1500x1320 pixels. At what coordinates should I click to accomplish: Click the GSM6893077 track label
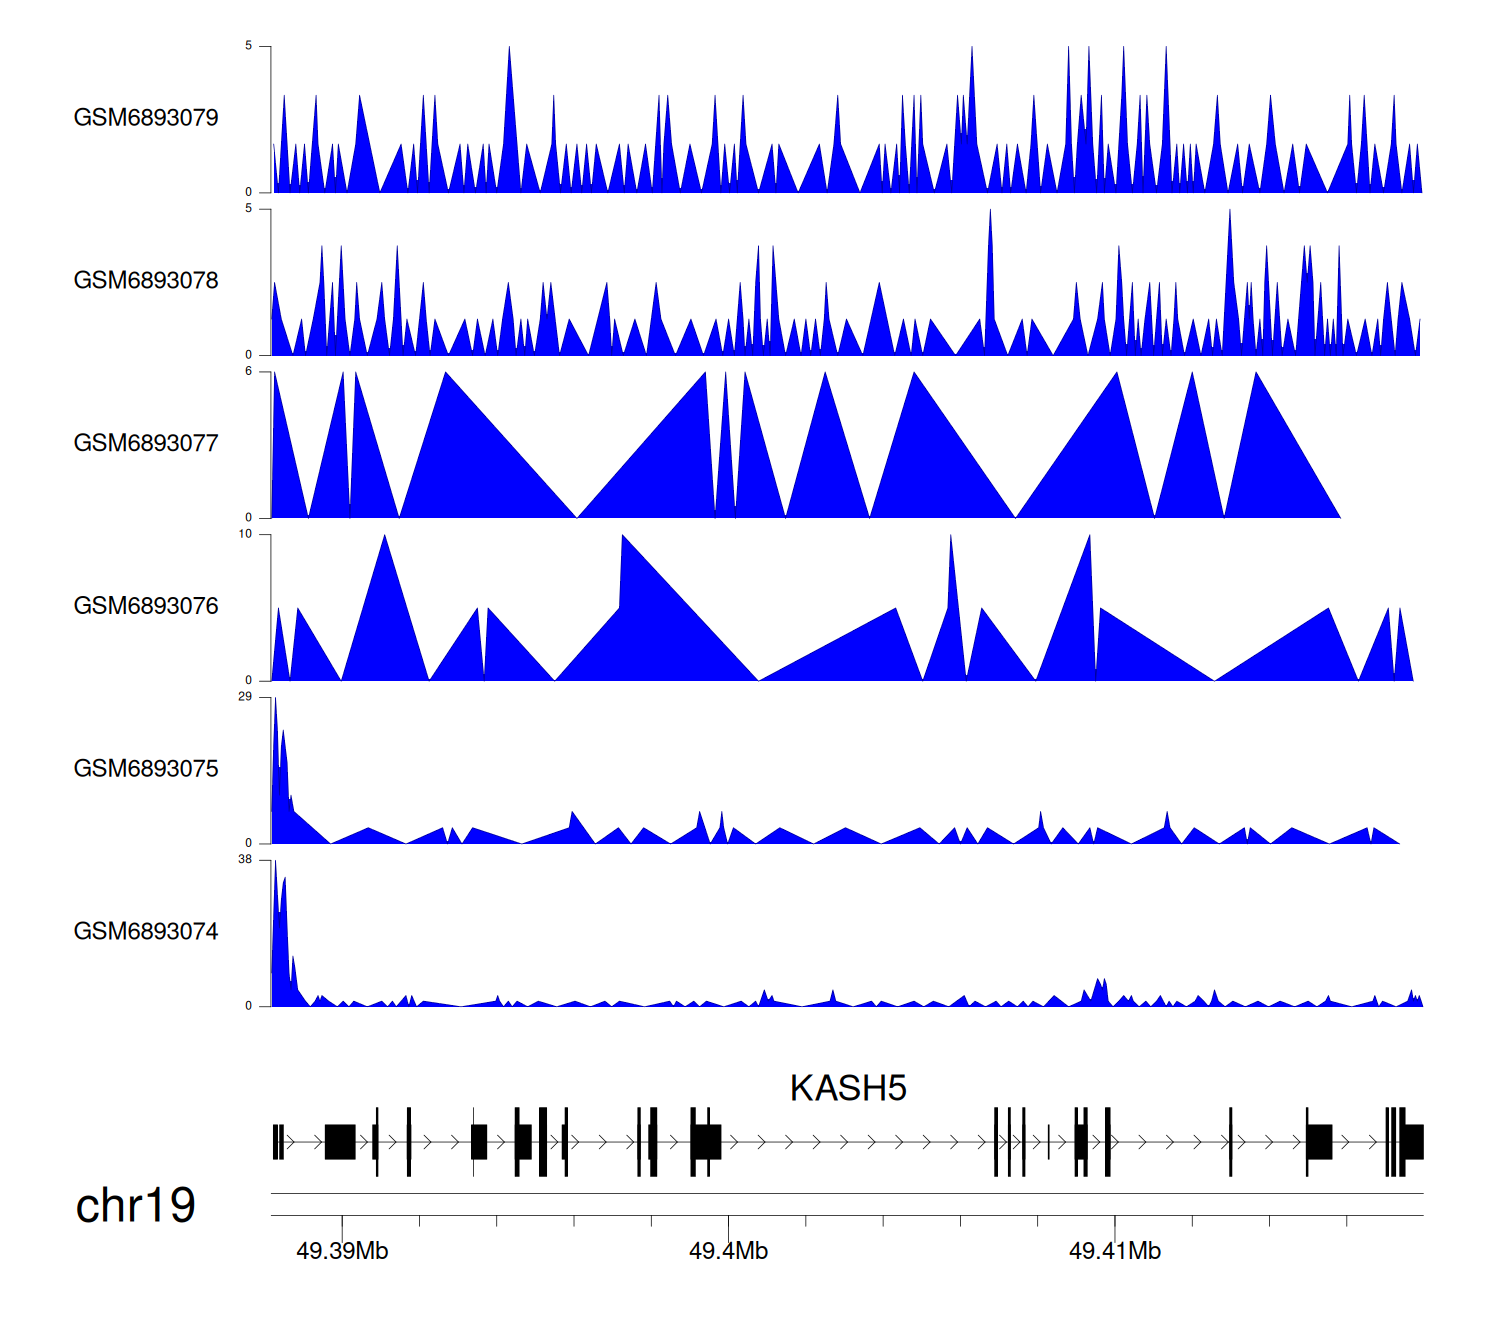click(146, 444)
